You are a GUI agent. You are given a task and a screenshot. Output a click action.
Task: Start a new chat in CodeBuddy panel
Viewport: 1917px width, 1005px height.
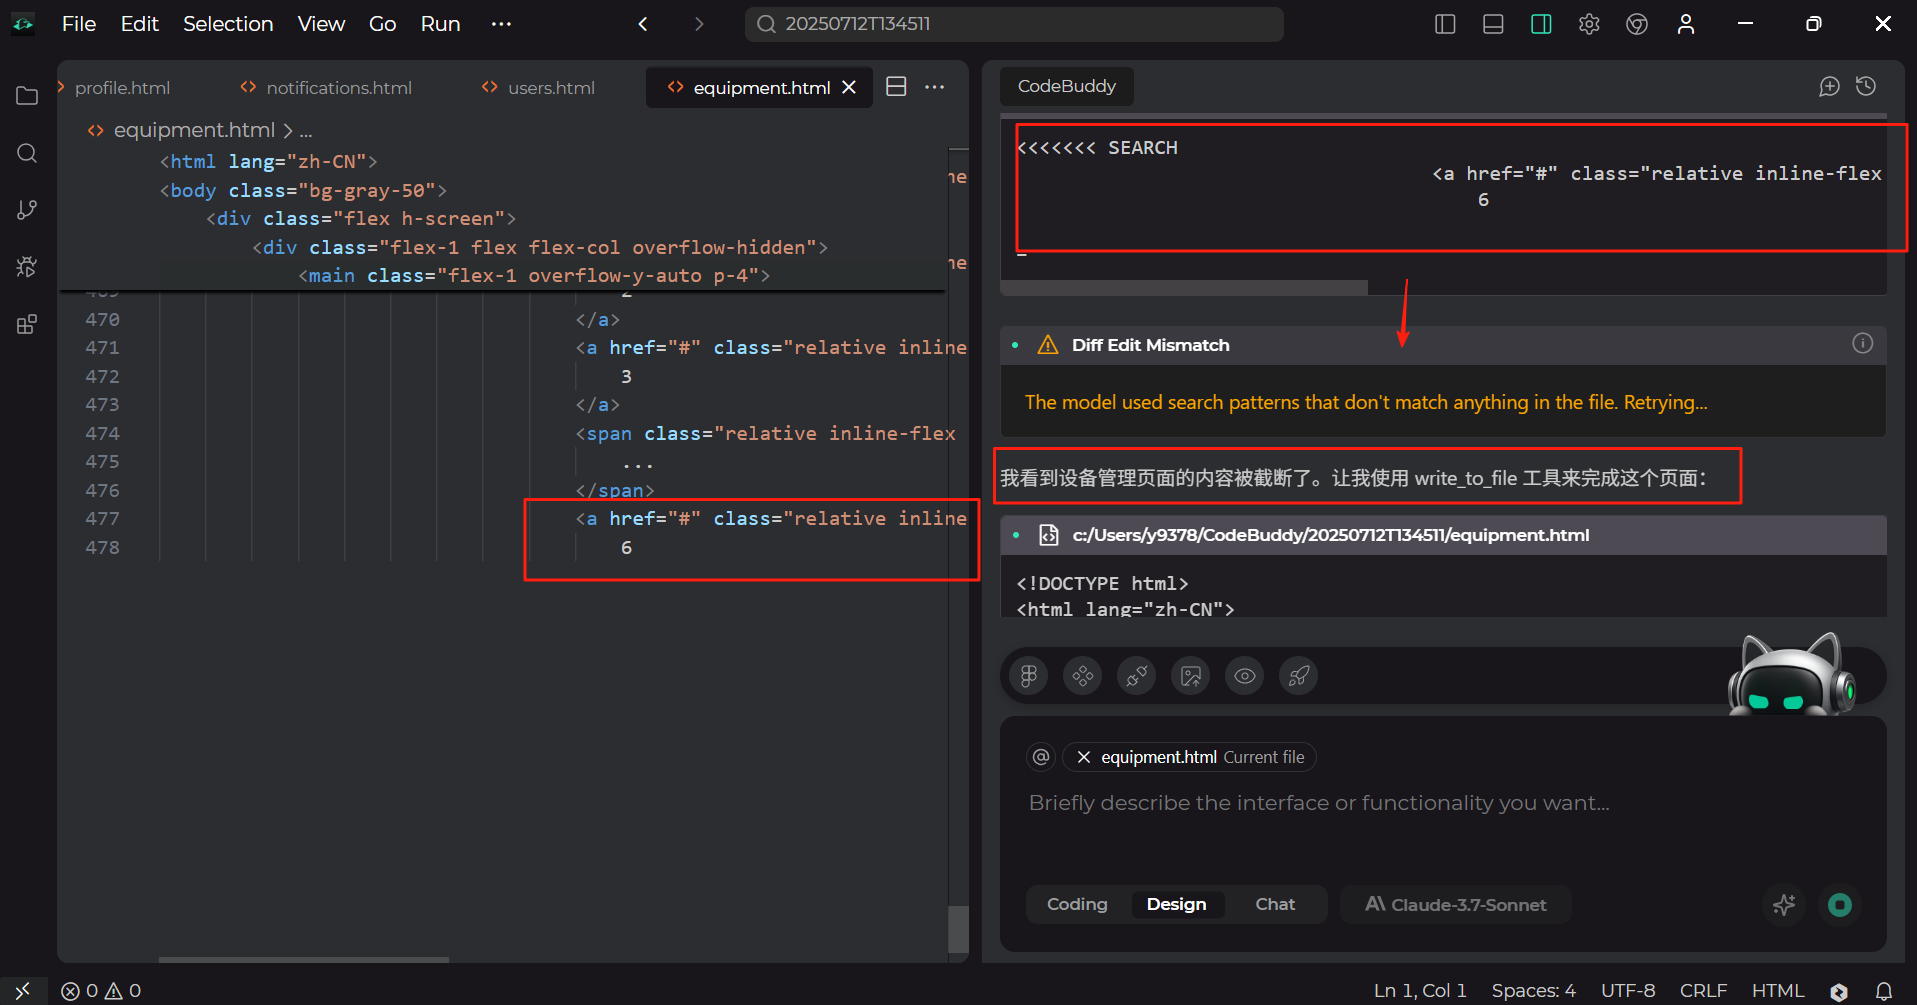tap(1829, 86)
